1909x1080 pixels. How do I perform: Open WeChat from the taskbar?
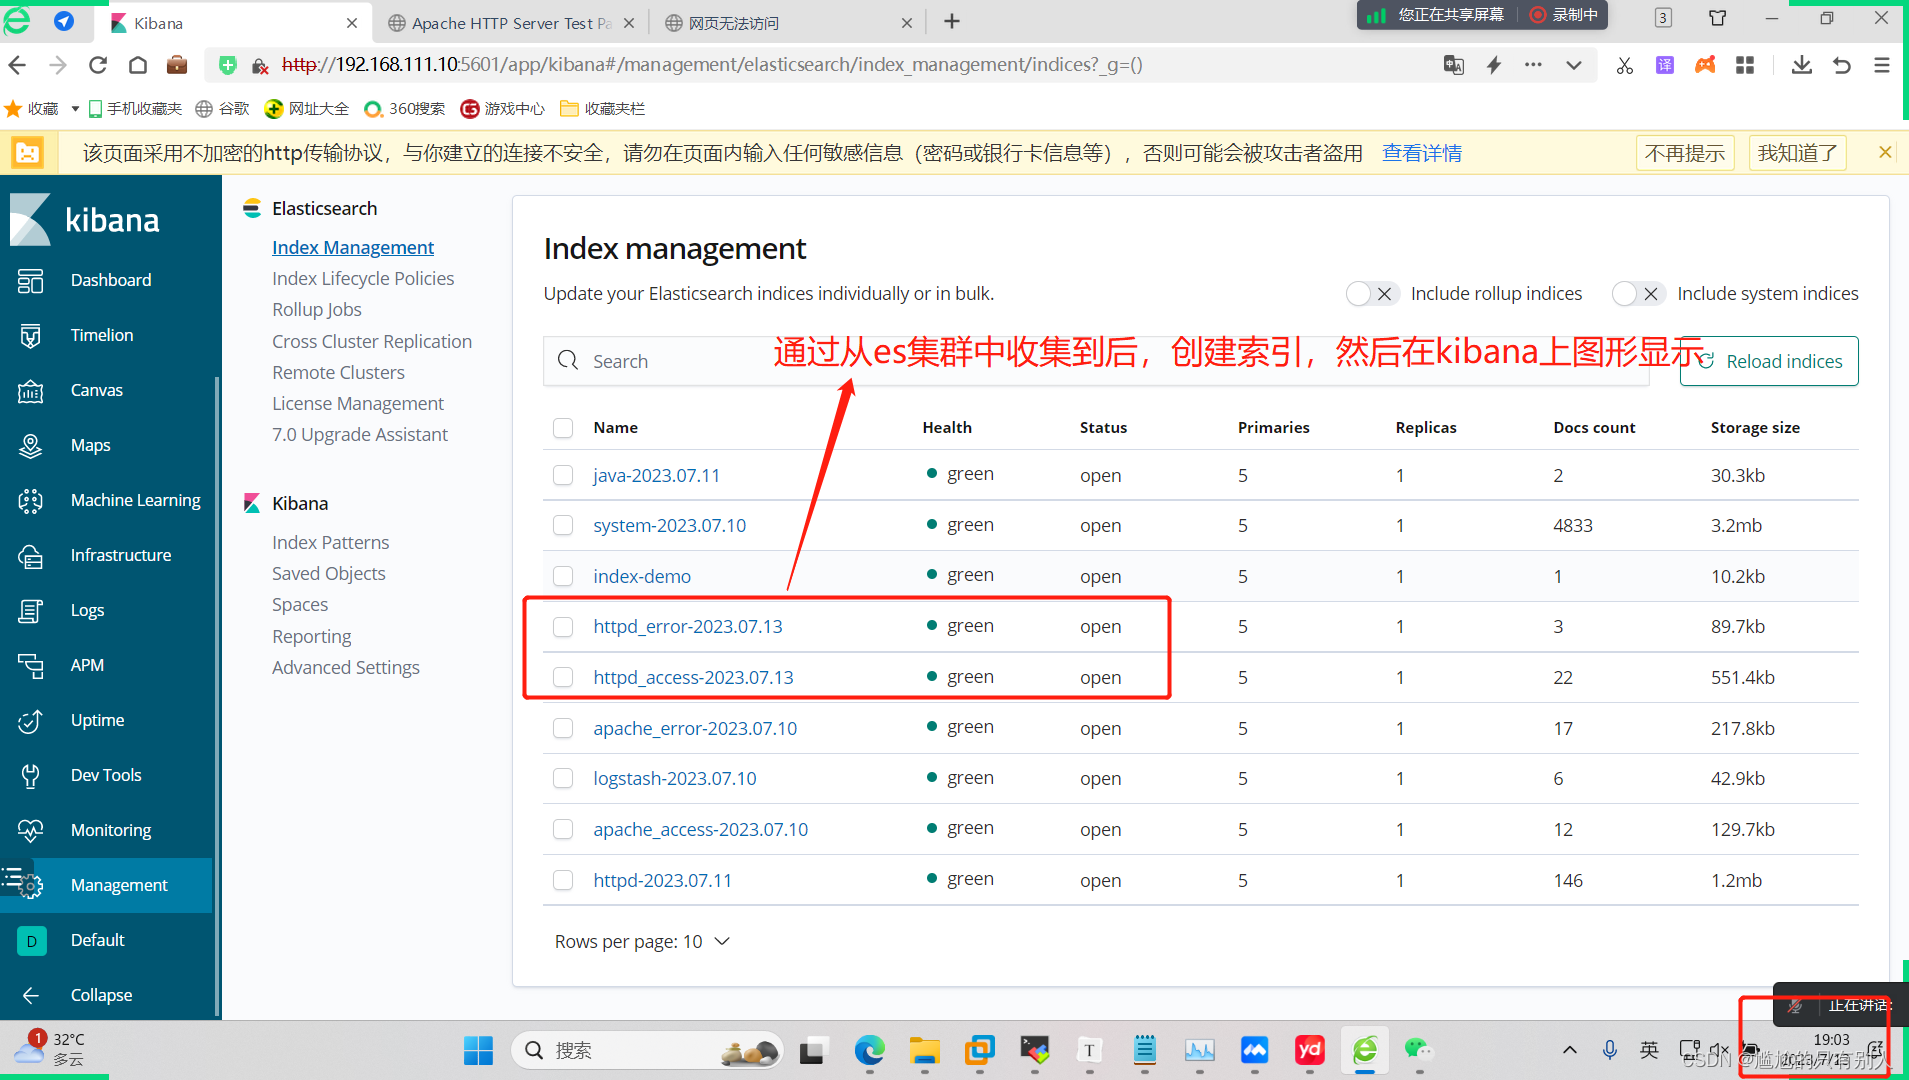click(1418, 1050)
